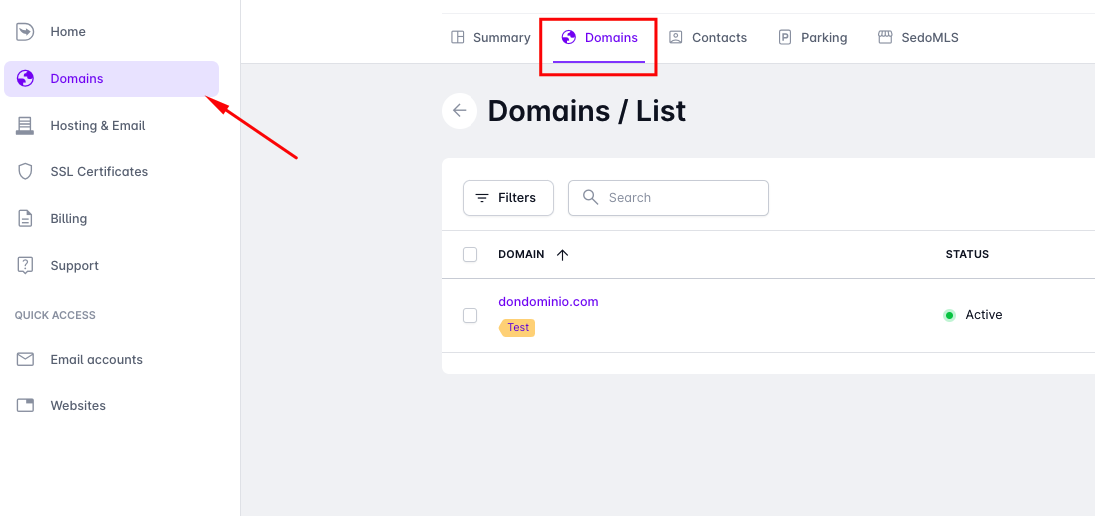This screenshot has width=1095, height=516.
Task: Click the Support question mark icon
Action: click(x=26, y=266)
